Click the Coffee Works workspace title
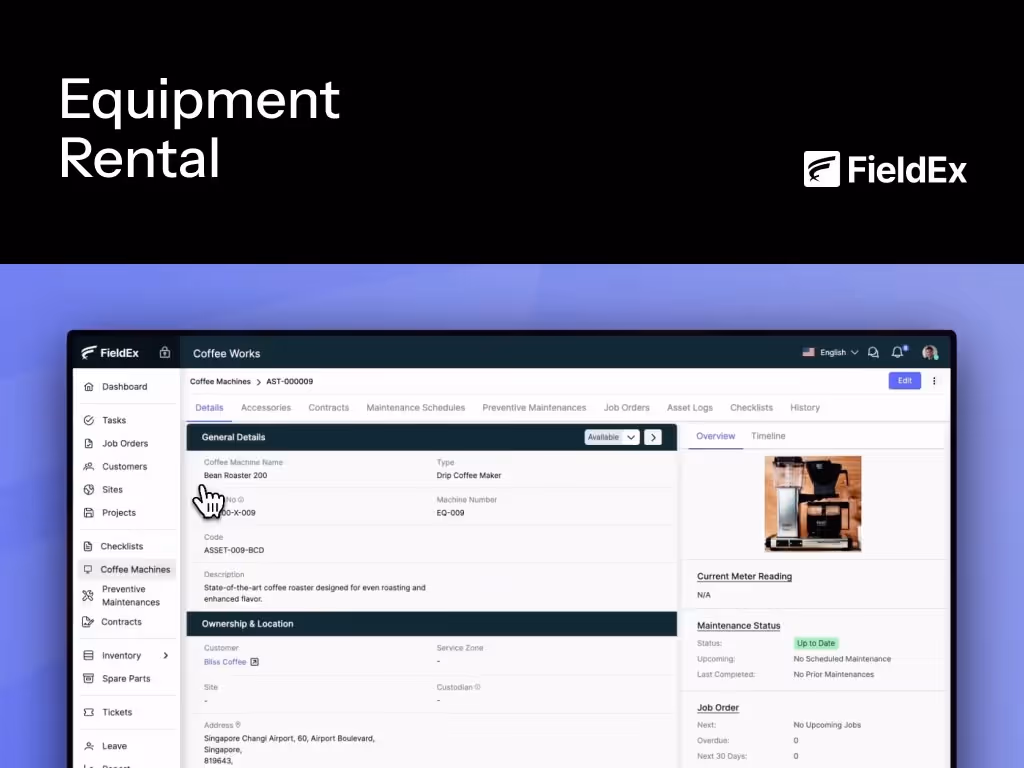 point(226,353)
